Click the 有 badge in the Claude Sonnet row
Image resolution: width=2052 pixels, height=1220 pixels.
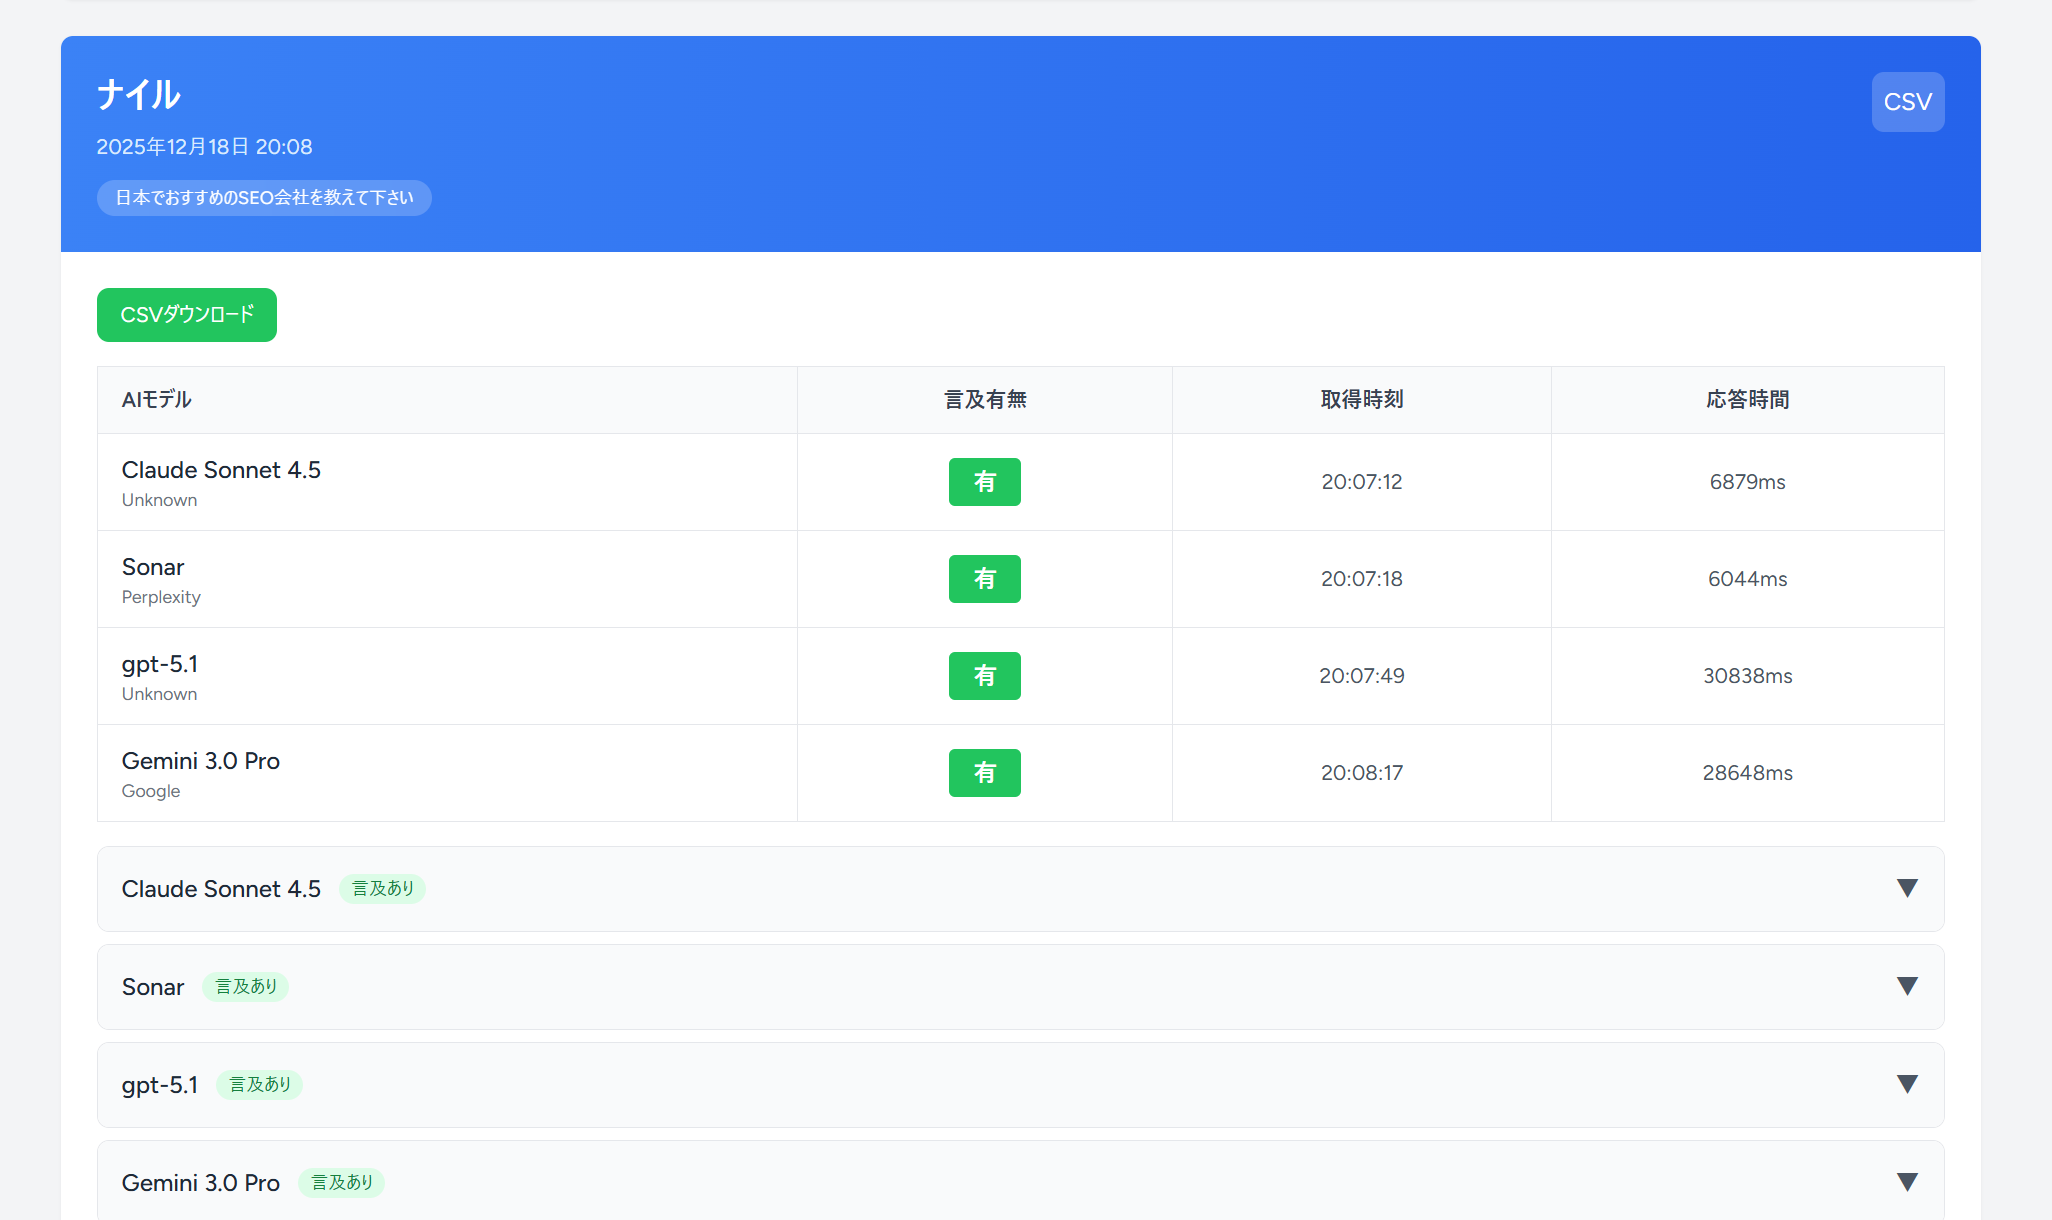point(984,482)
